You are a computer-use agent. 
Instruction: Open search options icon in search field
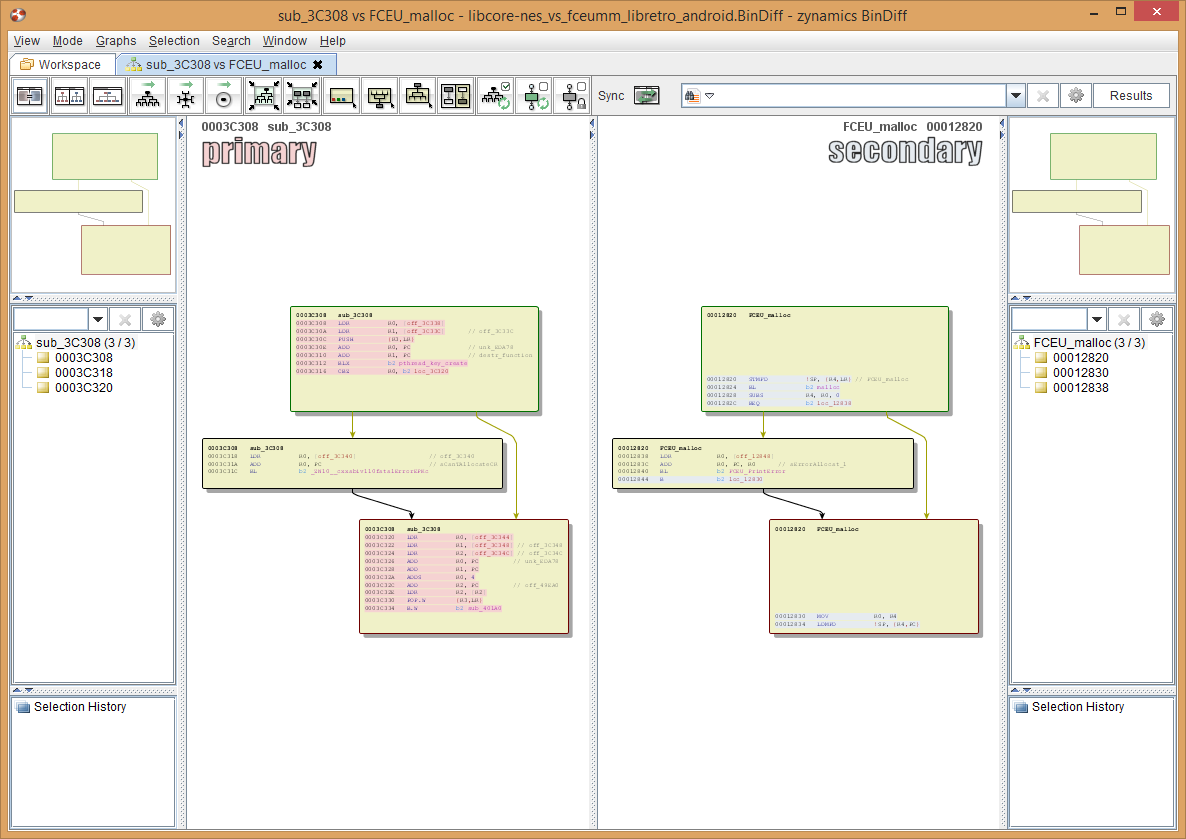[698, 96]
